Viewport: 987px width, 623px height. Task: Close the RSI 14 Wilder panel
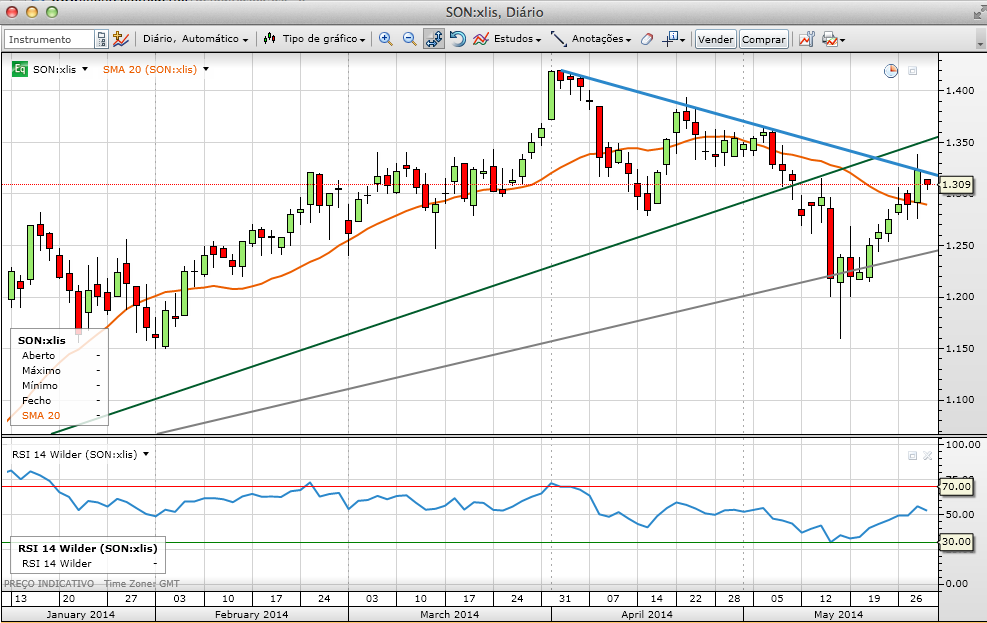(x=927, y=455)
